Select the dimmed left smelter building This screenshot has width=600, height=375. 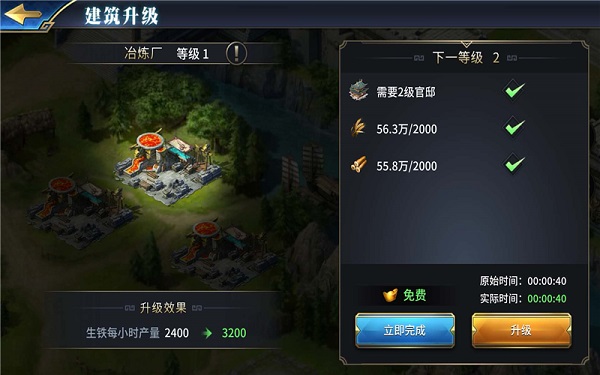78,211
